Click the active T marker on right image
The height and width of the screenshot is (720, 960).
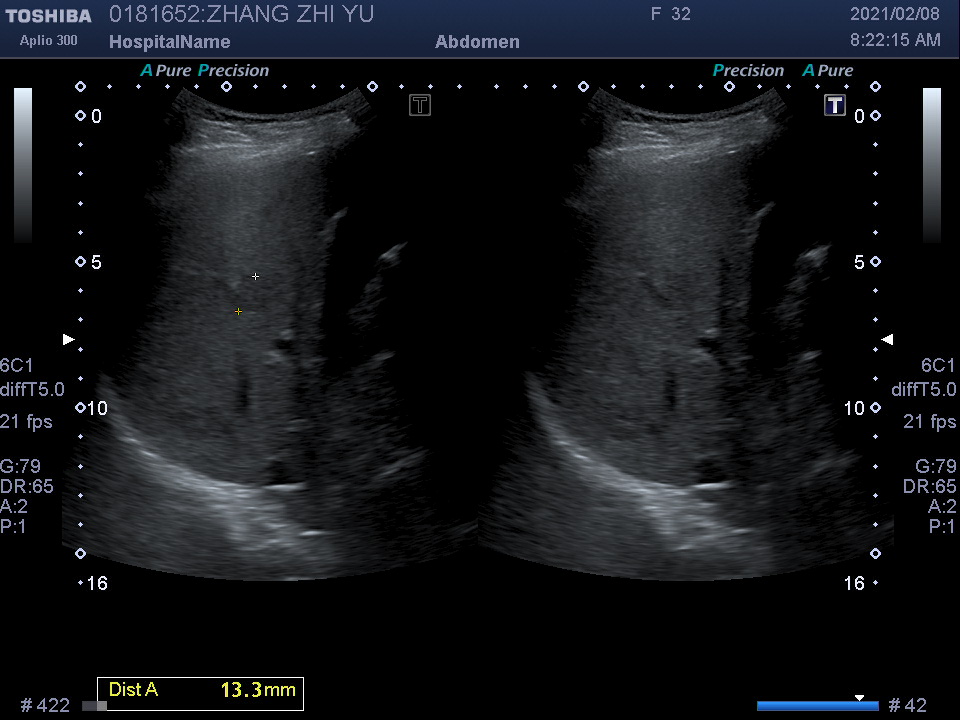835,105
